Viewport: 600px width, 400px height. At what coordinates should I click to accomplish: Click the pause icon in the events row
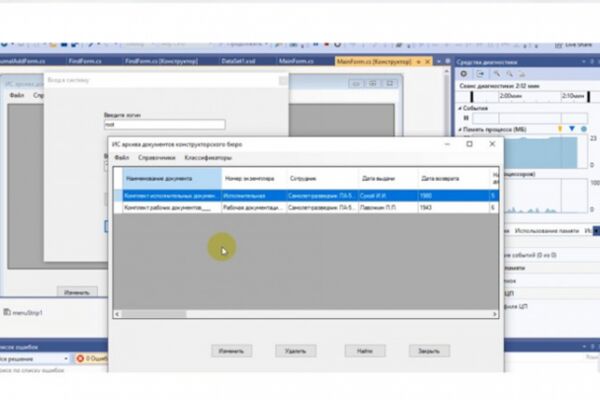coord(466,118)
